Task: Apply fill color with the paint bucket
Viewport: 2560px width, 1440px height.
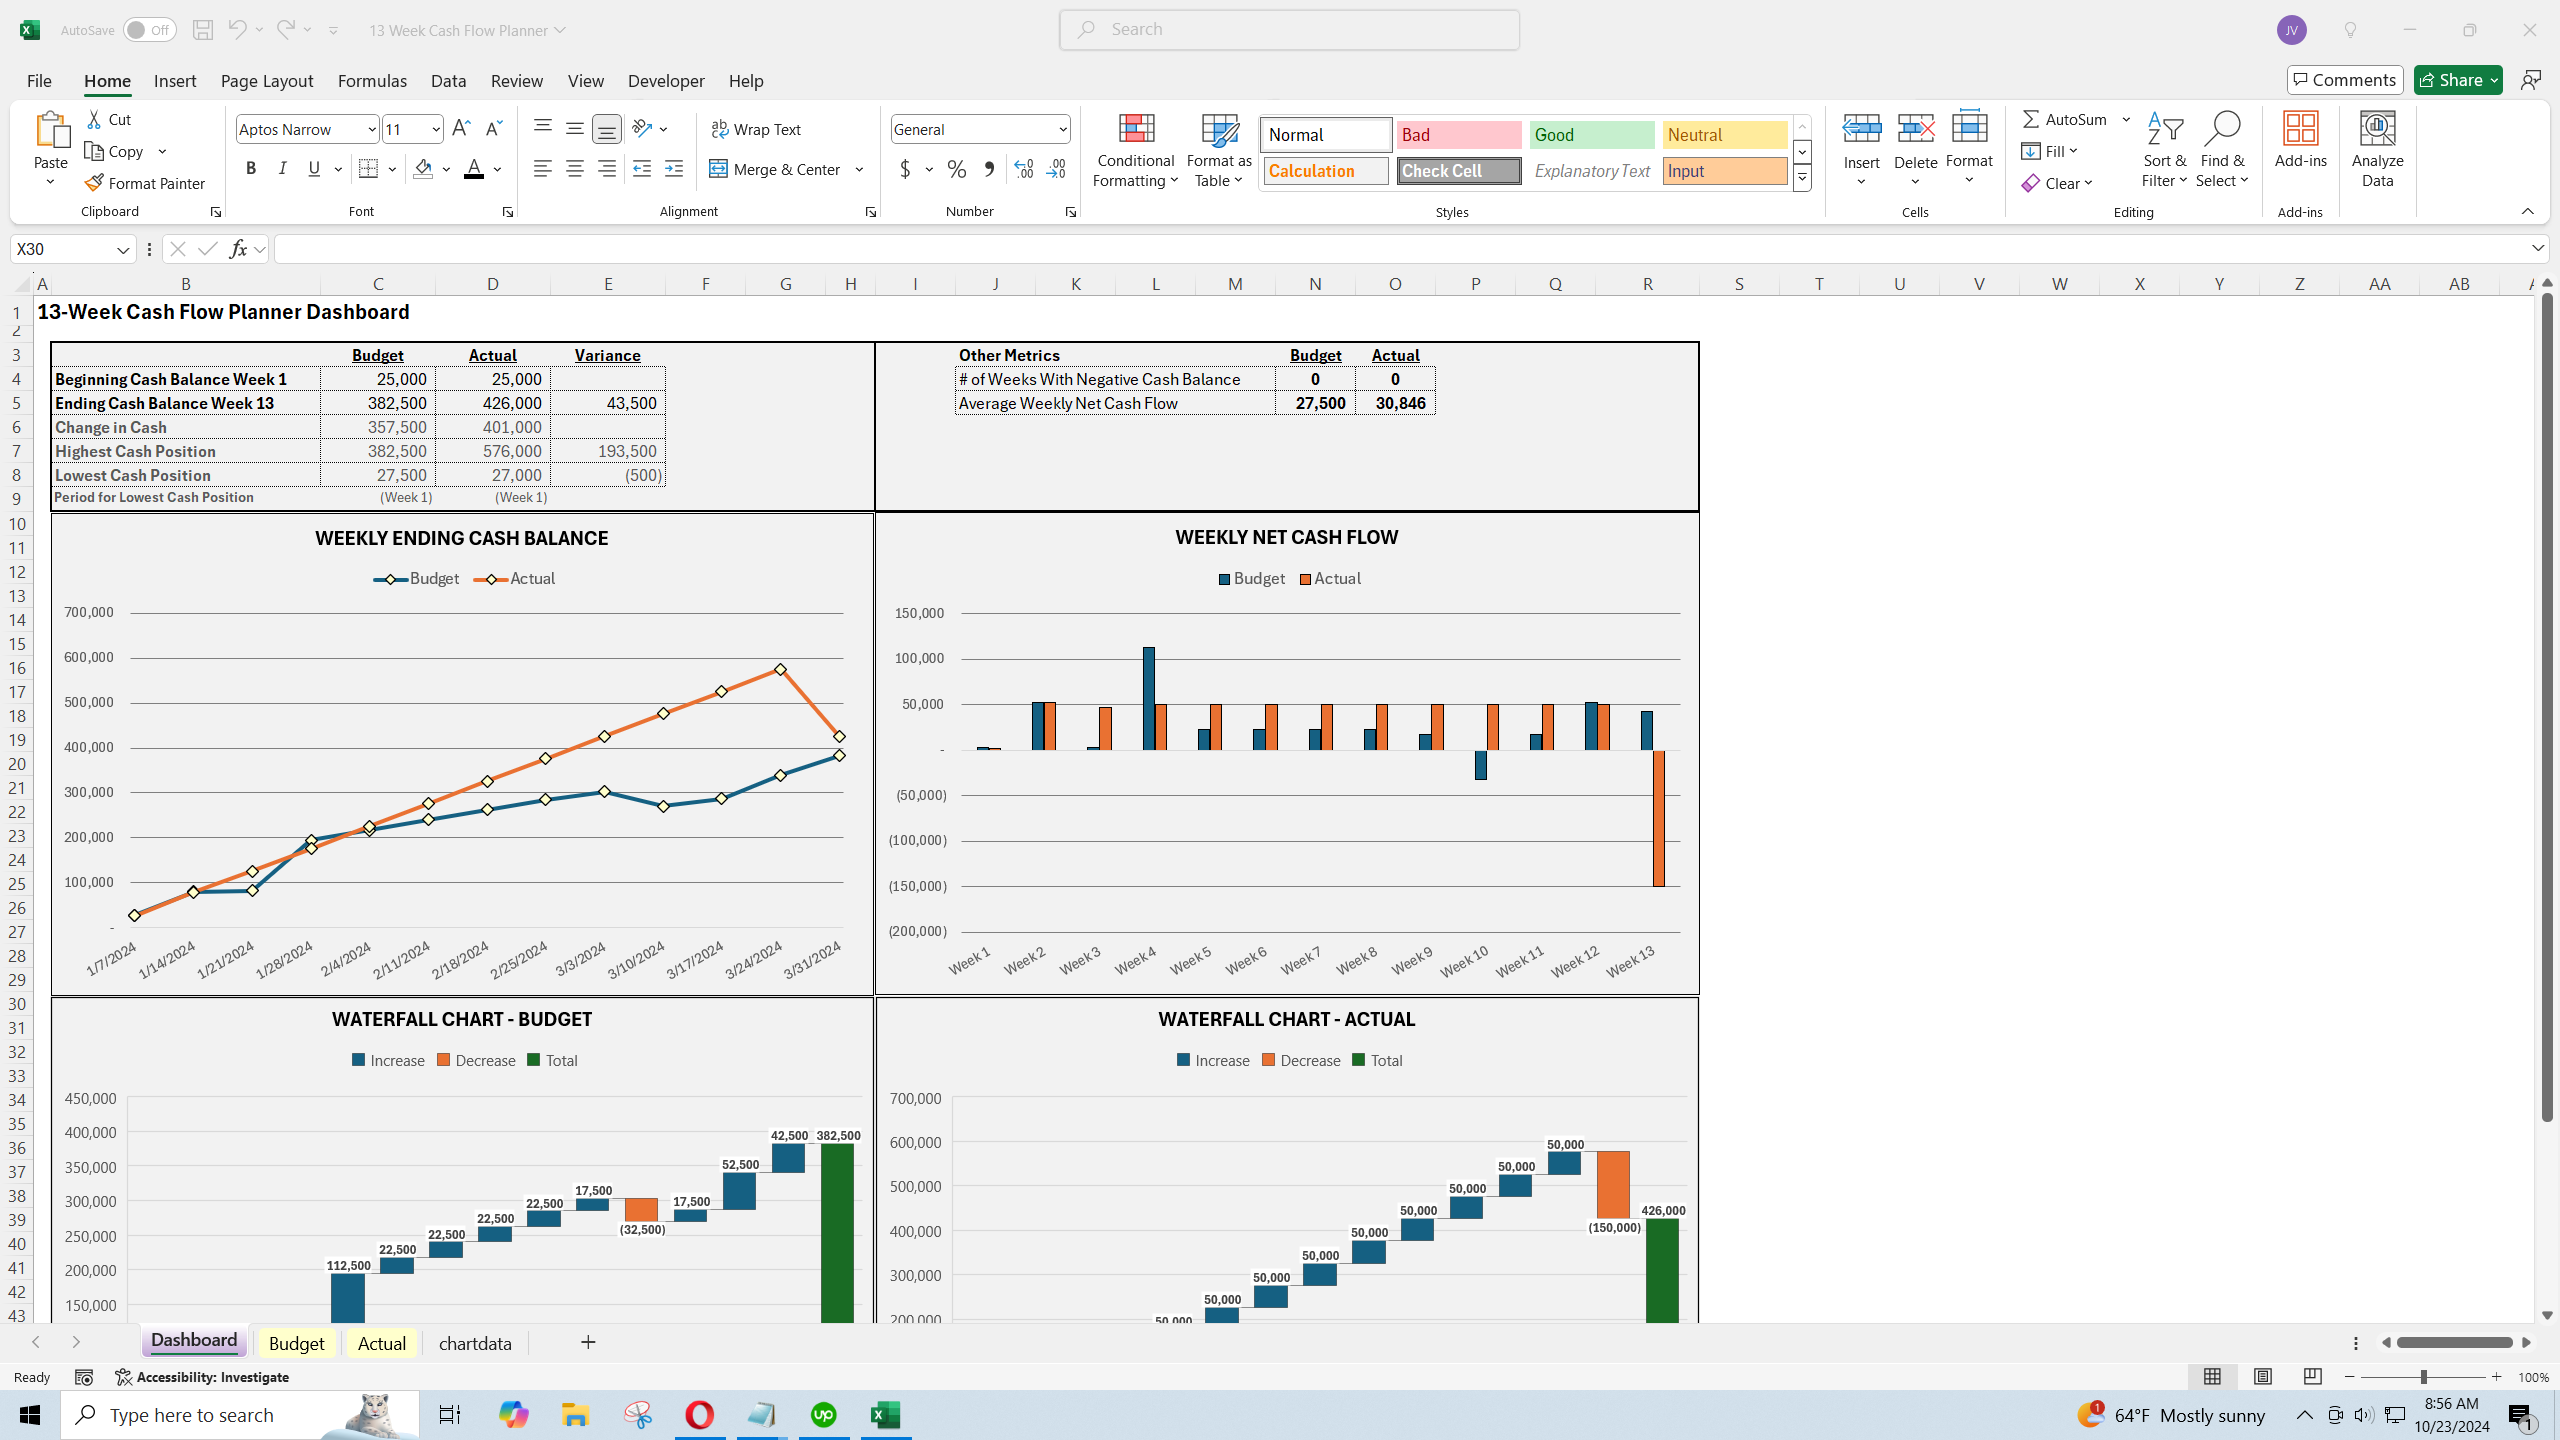Action: (423, 169)
